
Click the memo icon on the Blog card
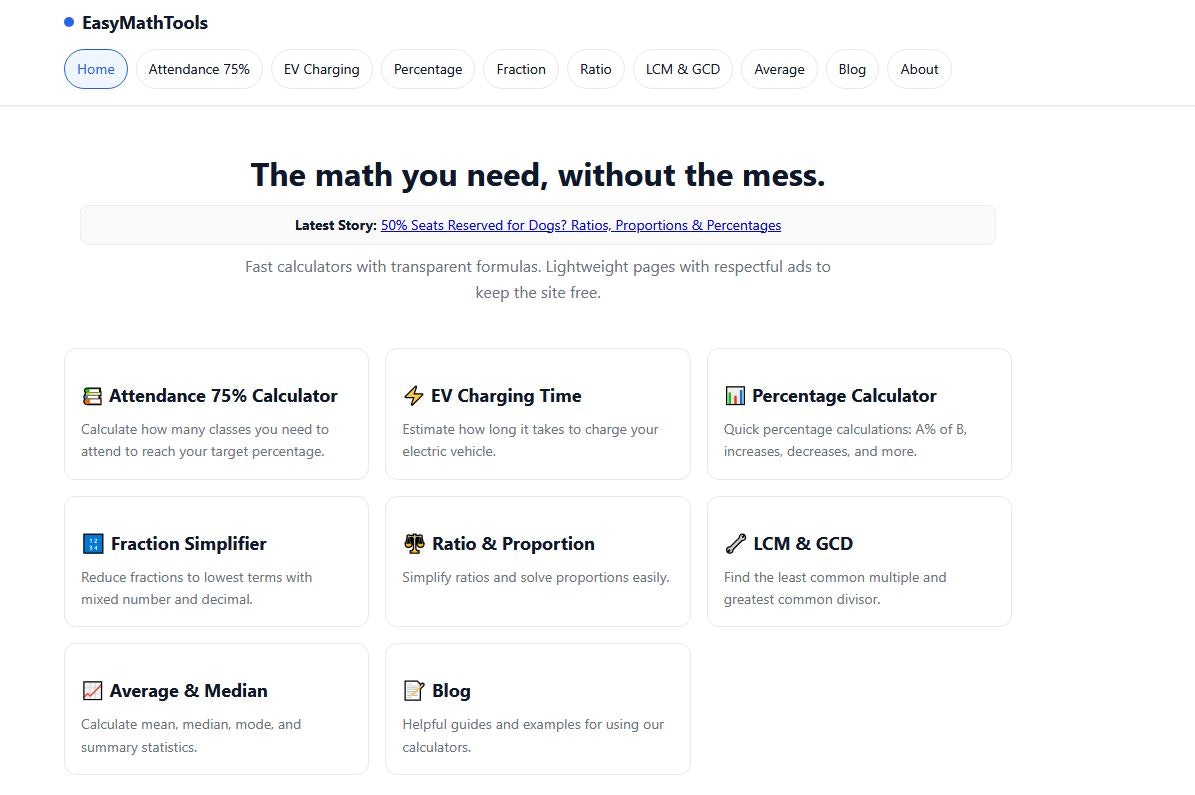tap(413, 690)
